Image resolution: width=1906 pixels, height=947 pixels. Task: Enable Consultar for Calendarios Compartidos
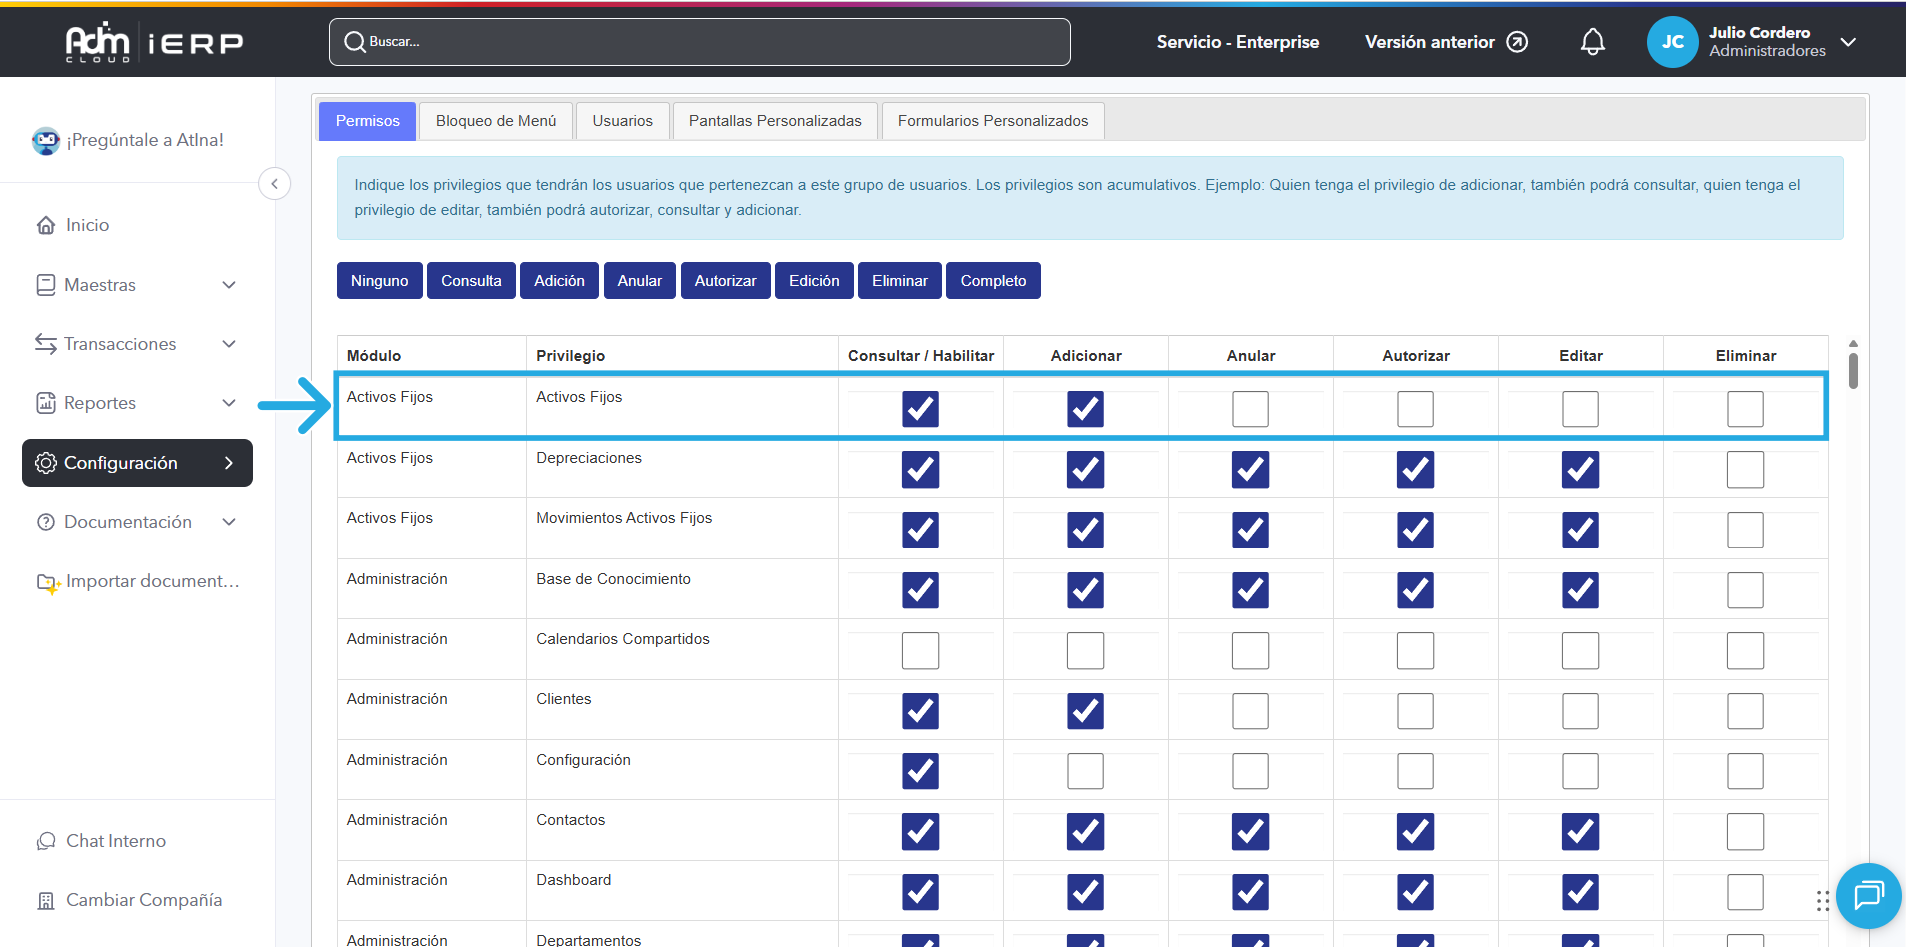[x=920, y=651]
